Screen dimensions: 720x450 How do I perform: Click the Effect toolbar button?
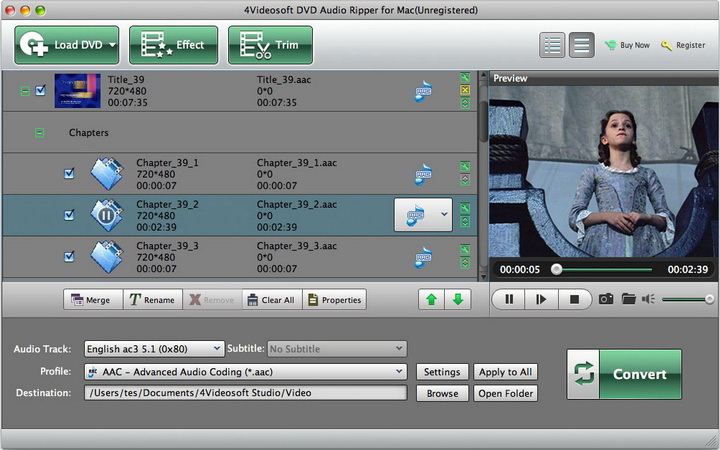tap(173, 45)
